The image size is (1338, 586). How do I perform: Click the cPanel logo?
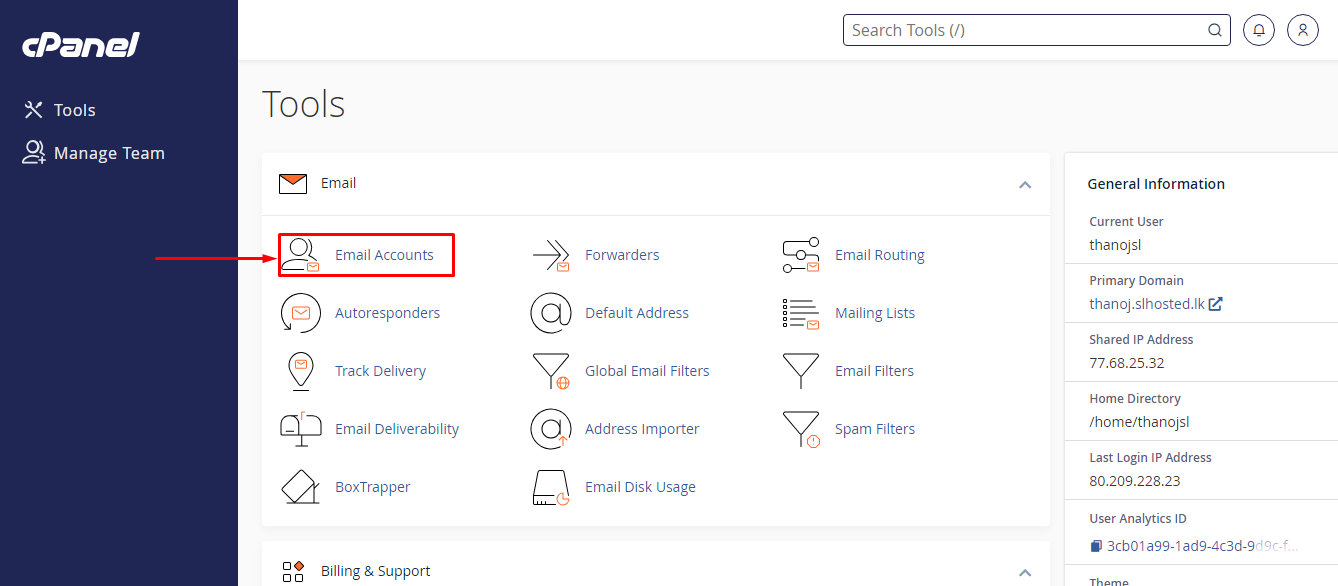(x=81, y=45)
